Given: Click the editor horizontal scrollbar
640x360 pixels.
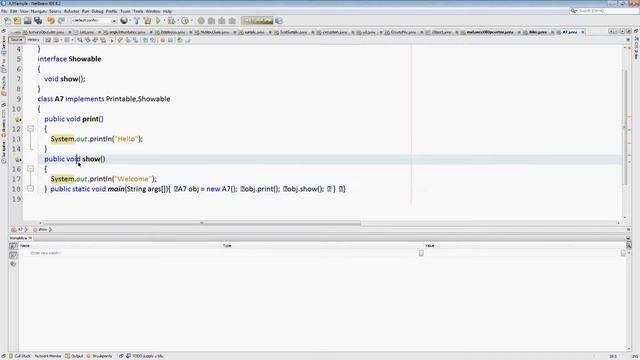Looking at the screenshot, I should tap(202, 223).
